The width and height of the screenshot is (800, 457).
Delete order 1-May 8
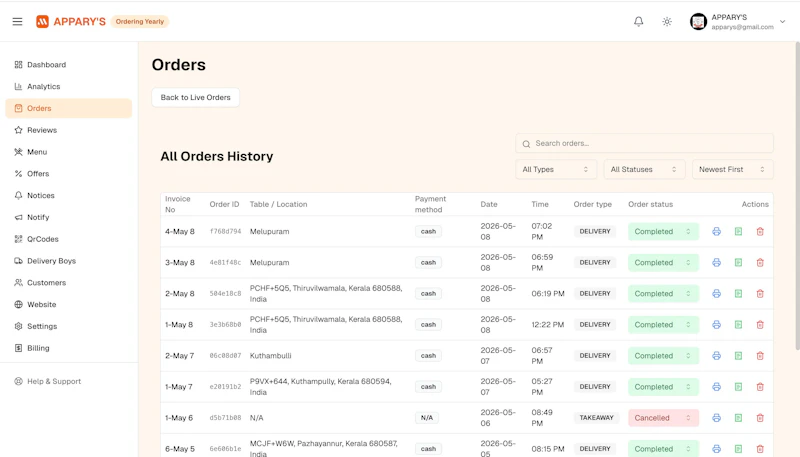point(760,325)
